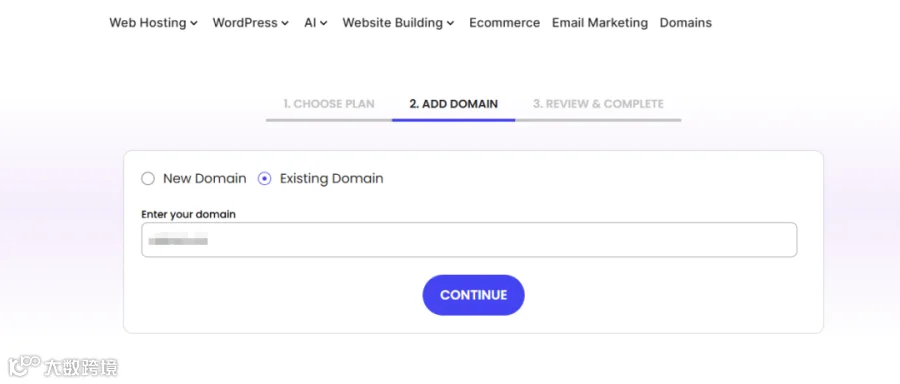
Task: Expand the Website Building menu
Action: pos(398,23)
